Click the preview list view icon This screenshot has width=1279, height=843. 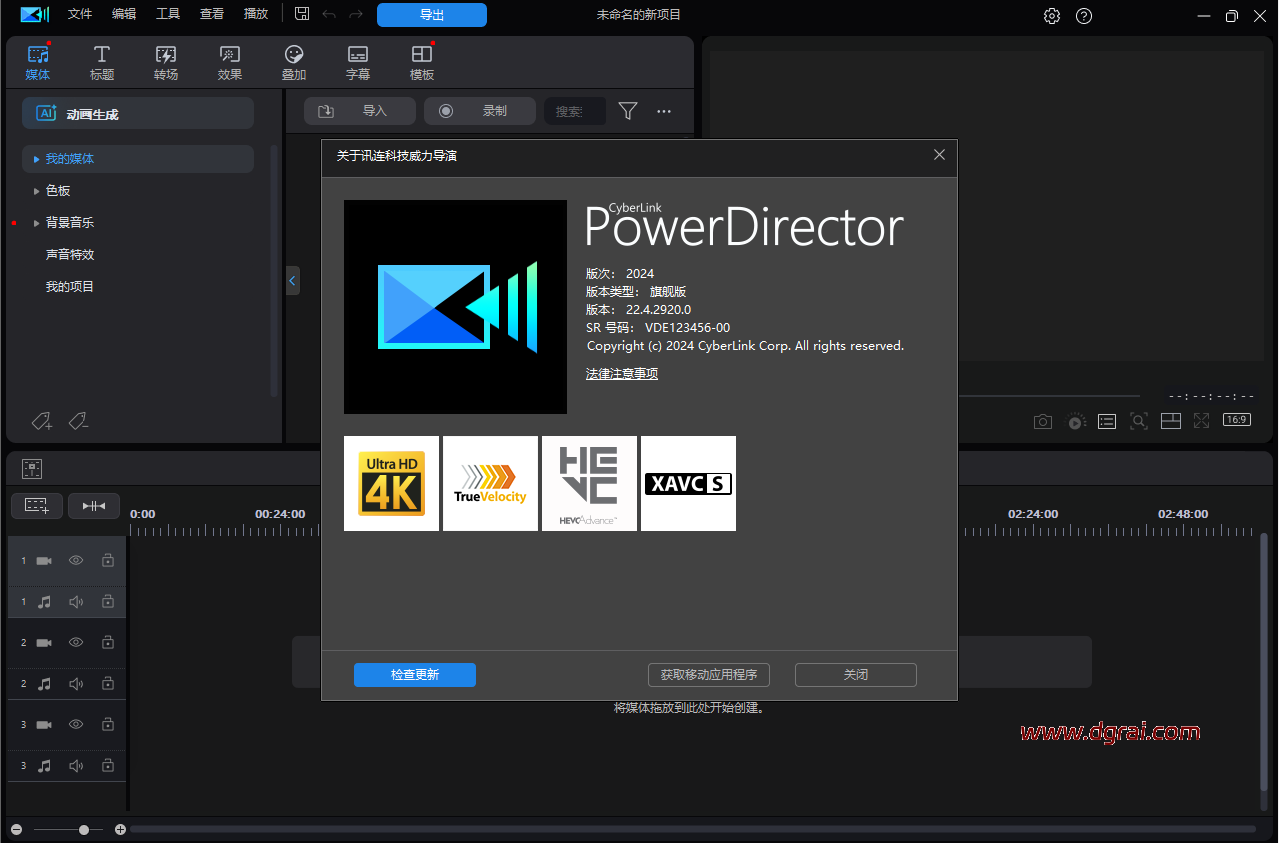tap(1107, 421)
